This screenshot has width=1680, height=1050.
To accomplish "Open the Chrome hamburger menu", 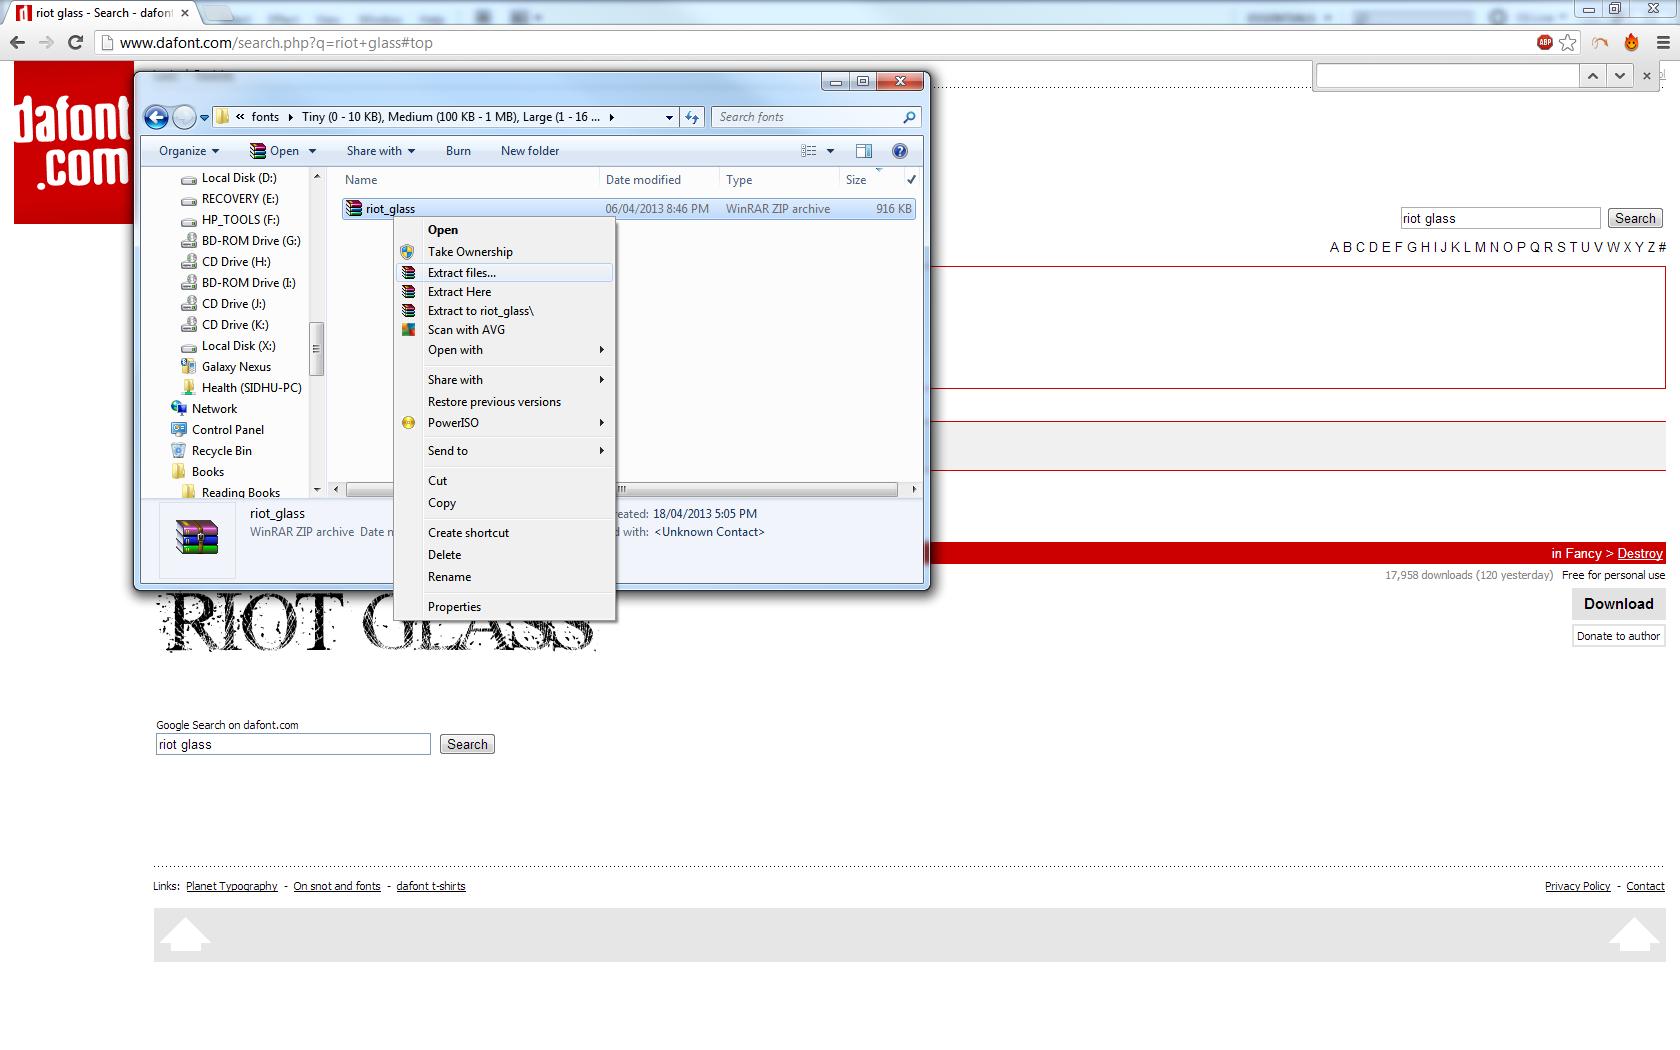I will point(1663,42).
